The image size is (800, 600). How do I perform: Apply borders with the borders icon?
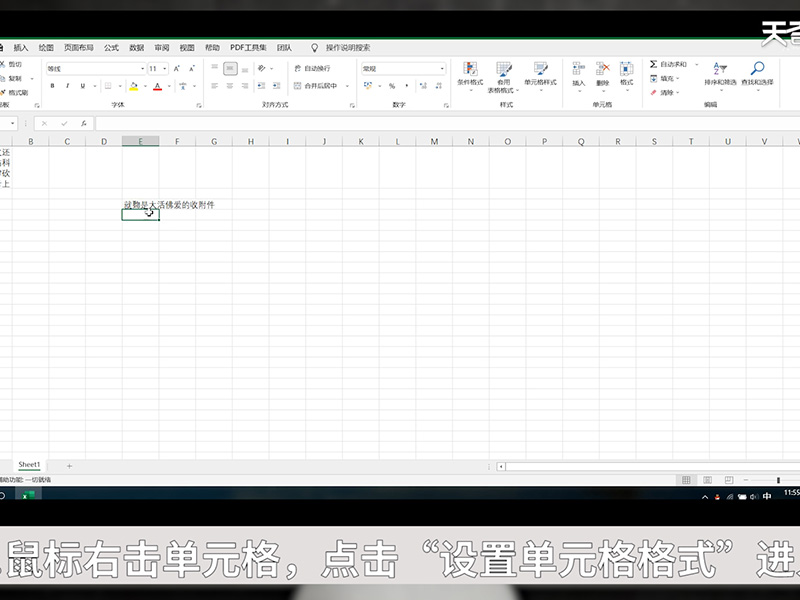(x=108, y=86)
